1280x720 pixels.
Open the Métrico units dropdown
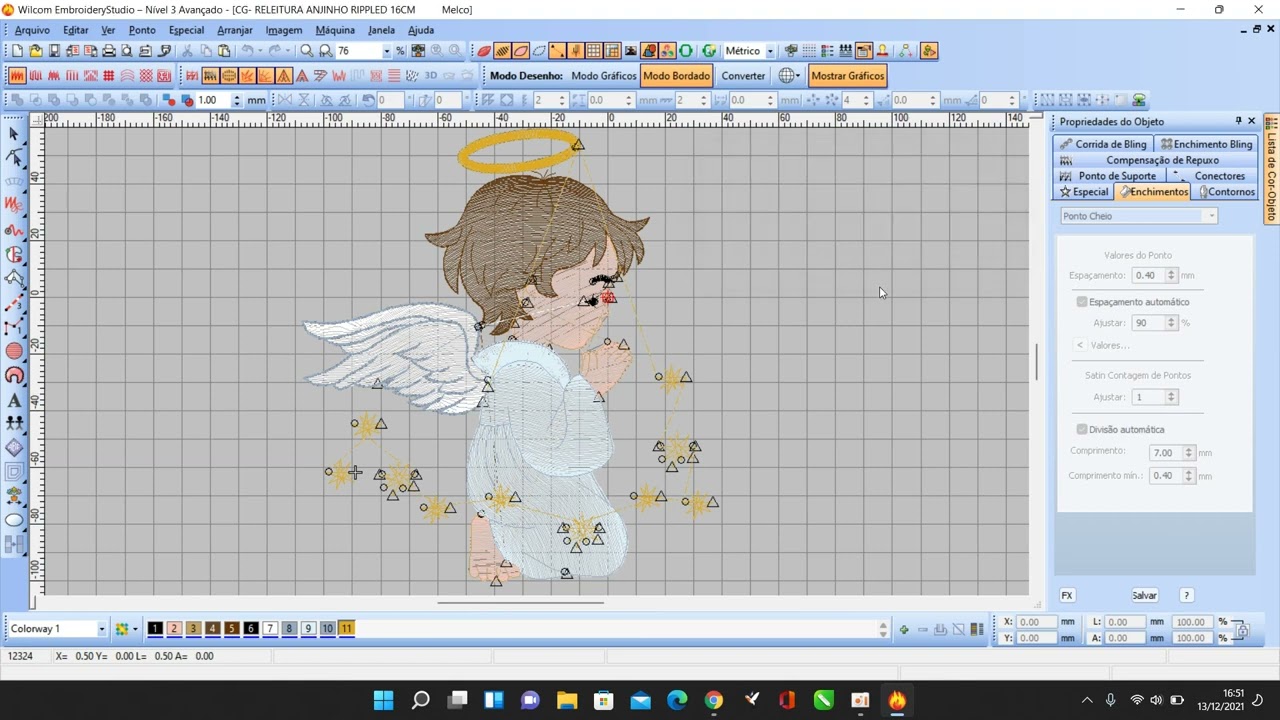(770, 51)
